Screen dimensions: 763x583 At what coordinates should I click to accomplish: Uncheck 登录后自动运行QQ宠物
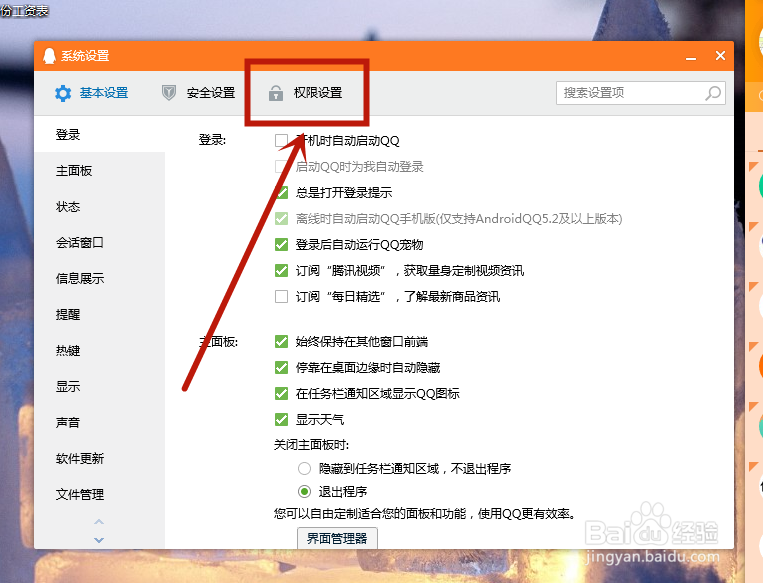point(281,244)
